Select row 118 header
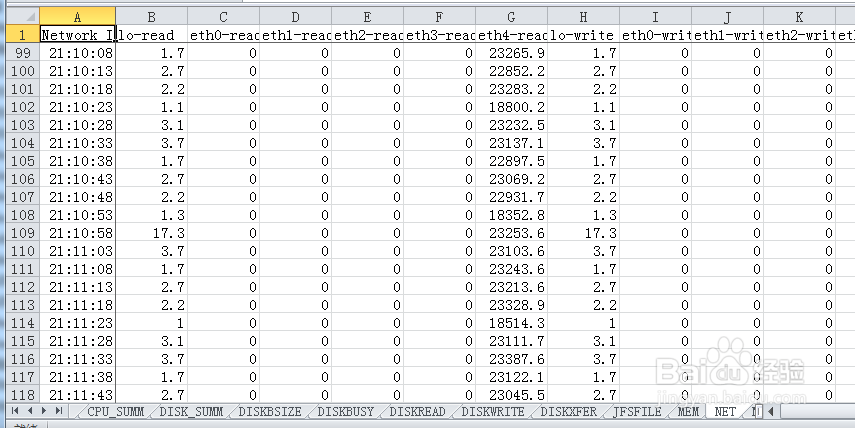855x428 pixels. (x=22, y=395)
